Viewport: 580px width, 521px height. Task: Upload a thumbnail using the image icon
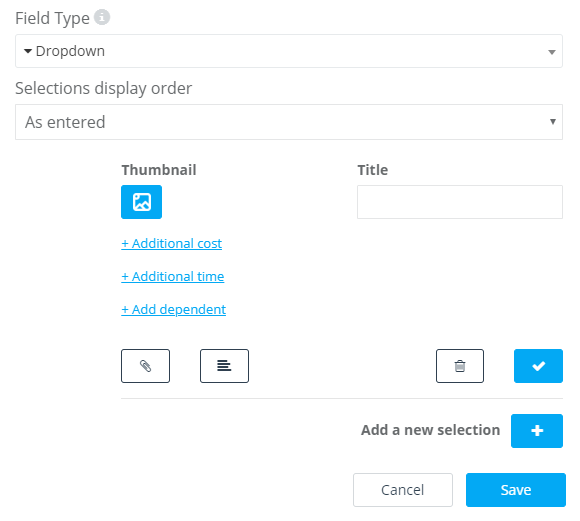coord(141,202)
